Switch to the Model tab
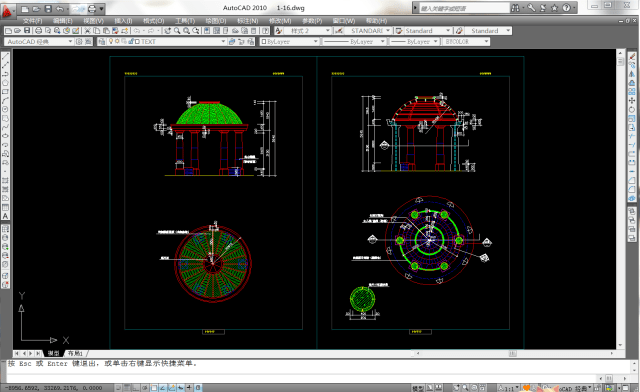 click(53, 353)
